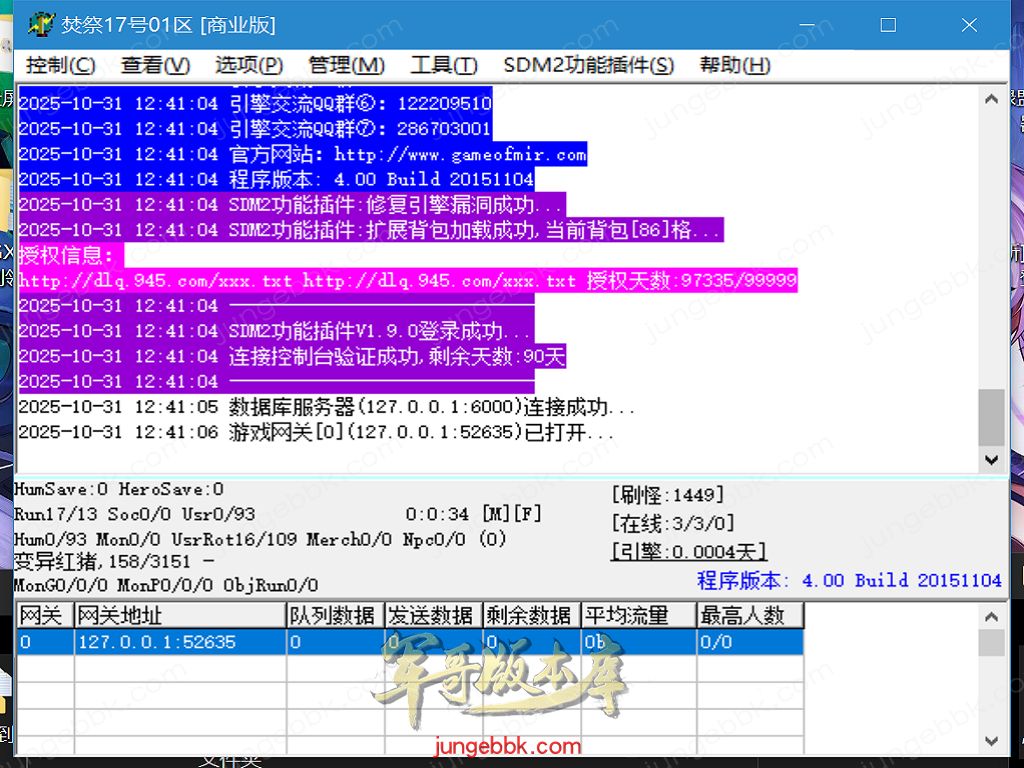The width and height of the screenshot is (1024, 768).
Task: Click the 最高人数 column header
Action: pos(749,616)
